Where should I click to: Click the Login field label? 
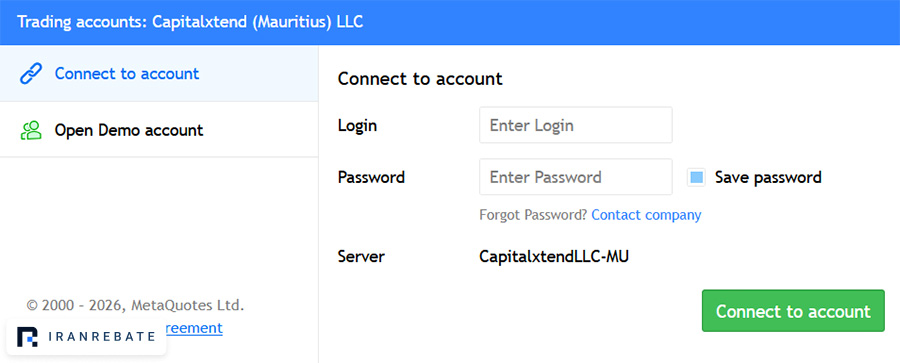click(357, 125)
